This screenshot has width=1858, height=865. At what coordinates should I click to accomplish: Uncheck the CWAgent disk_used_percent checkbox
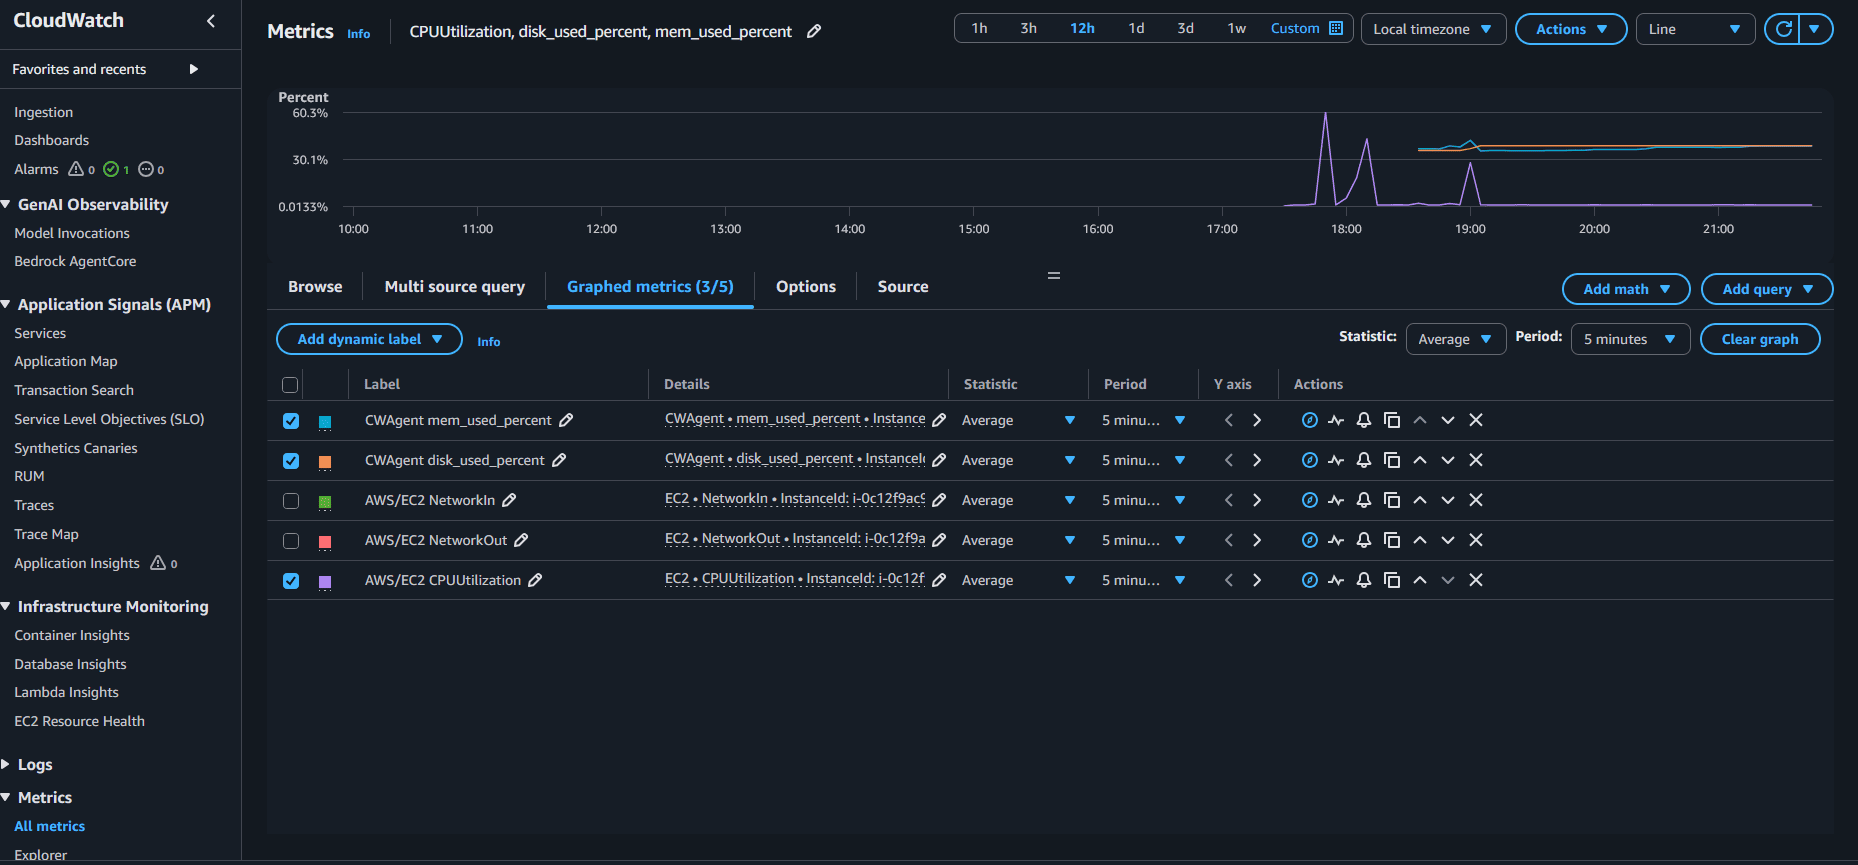click(x=291, y=461)
